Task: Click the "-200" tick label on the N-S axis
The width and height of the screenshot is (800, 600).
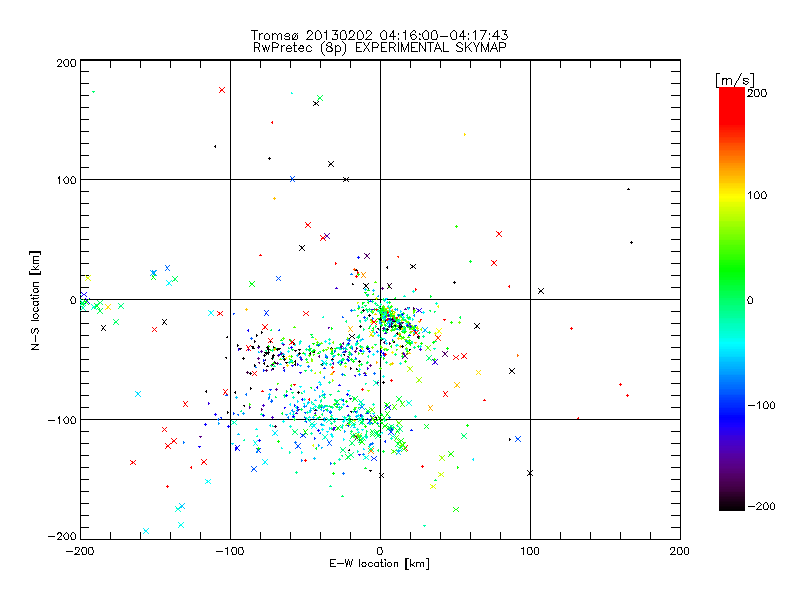Action: tap(62, 536)
